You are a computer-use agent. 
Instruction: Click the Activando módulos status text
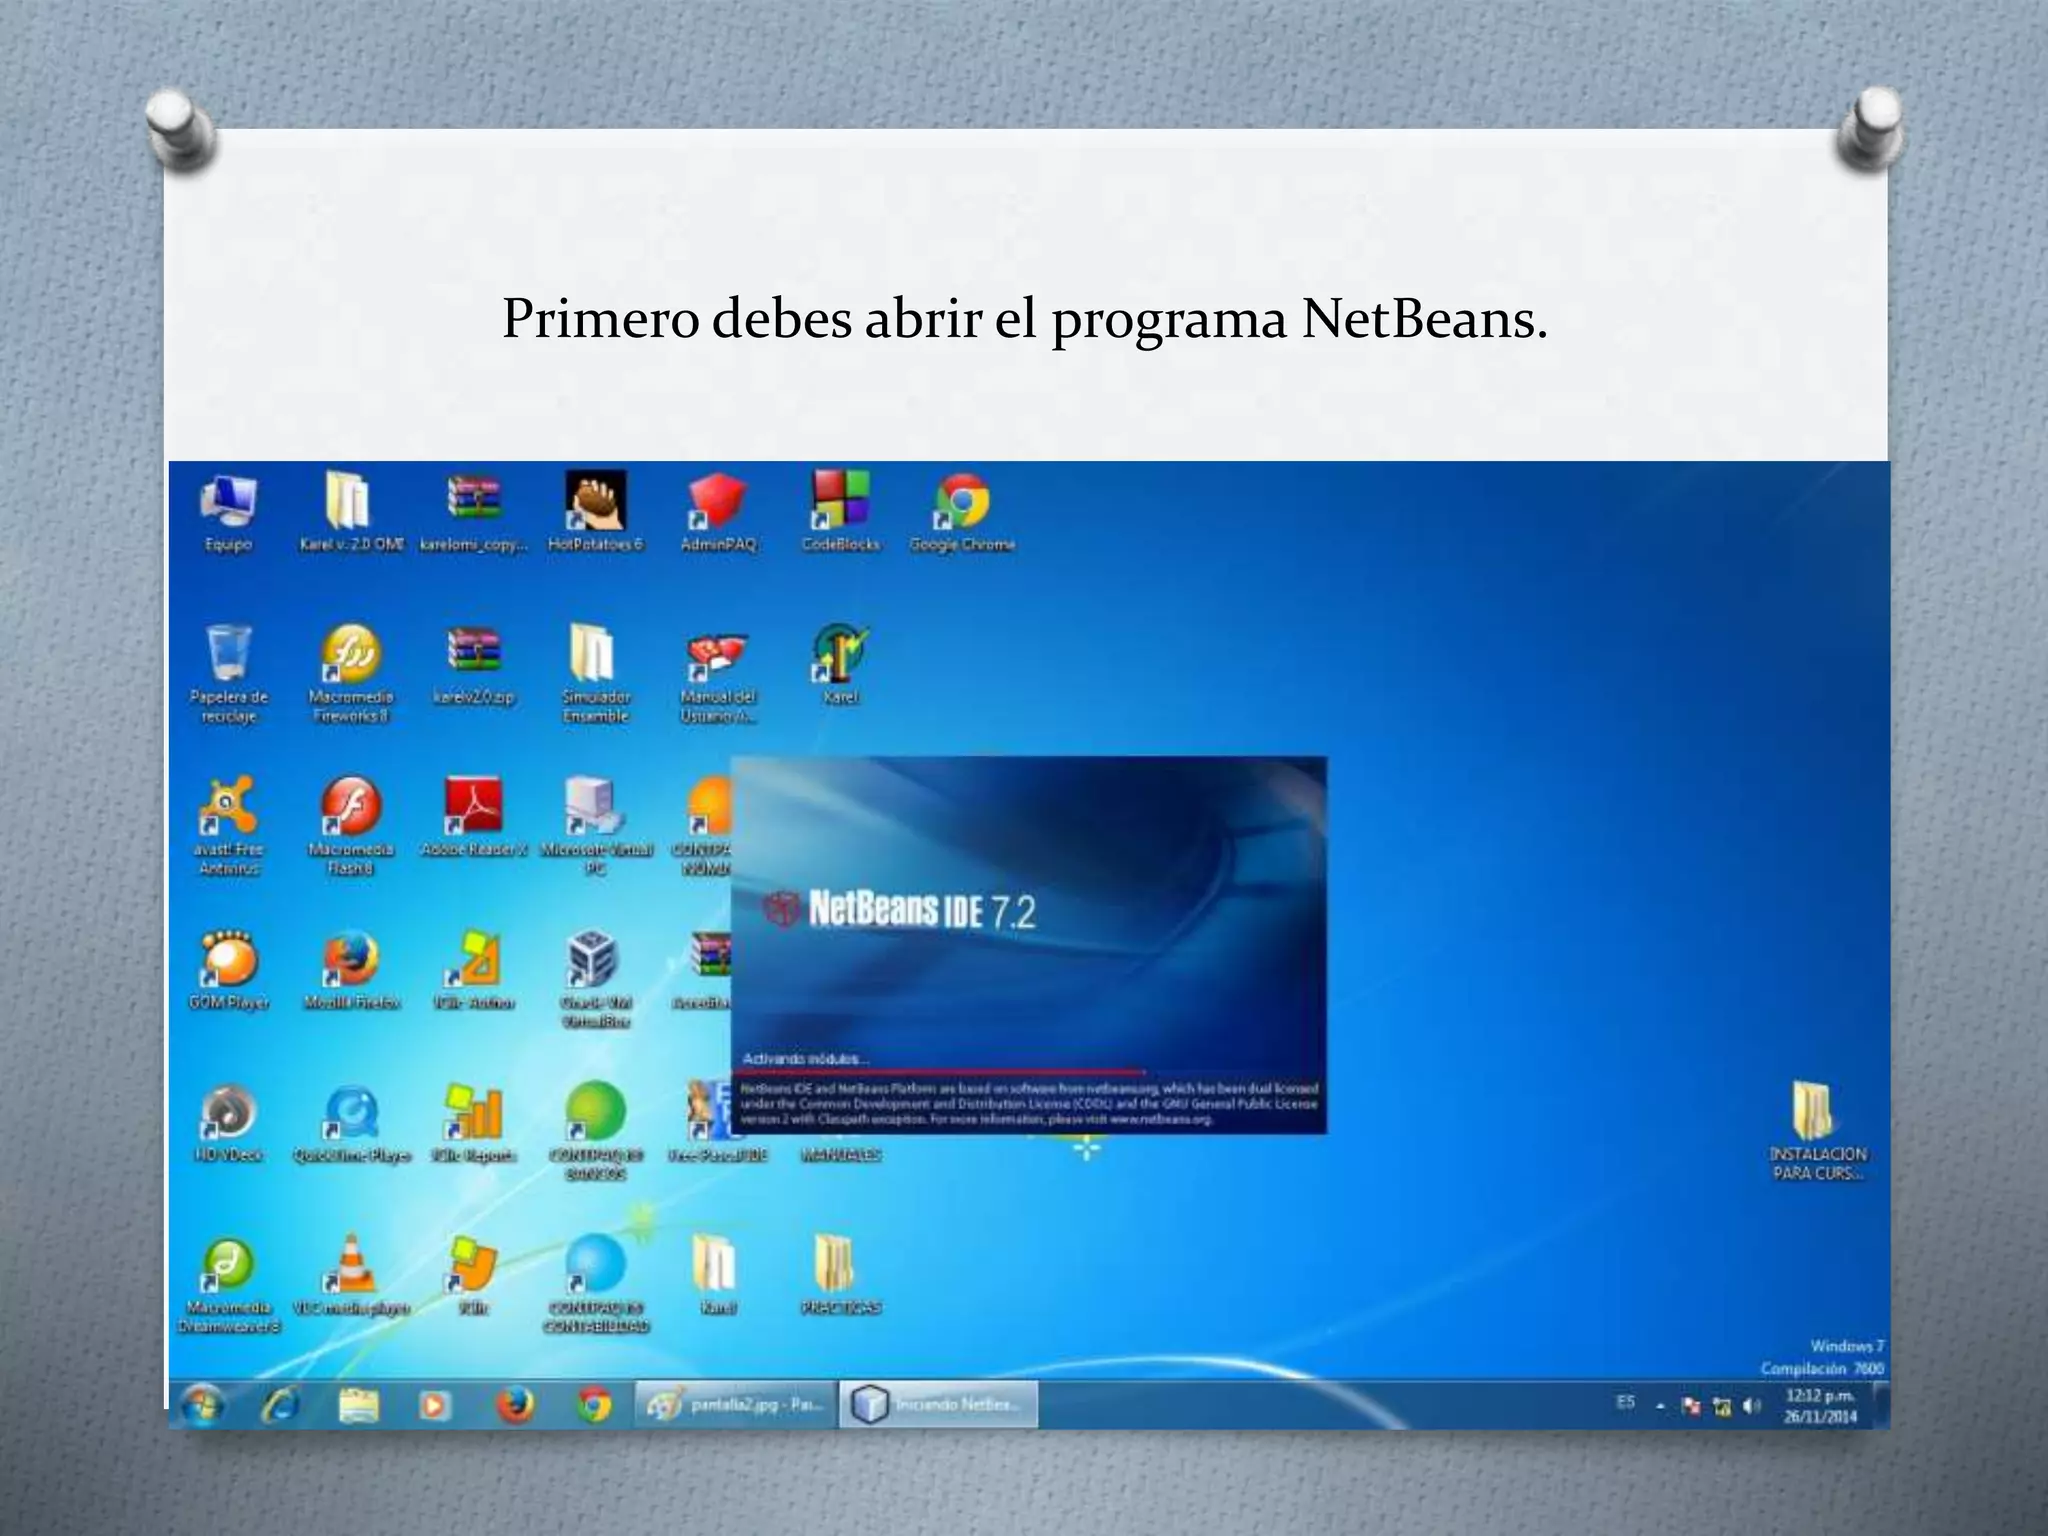pyautogui.click(x=806, y=1058)
